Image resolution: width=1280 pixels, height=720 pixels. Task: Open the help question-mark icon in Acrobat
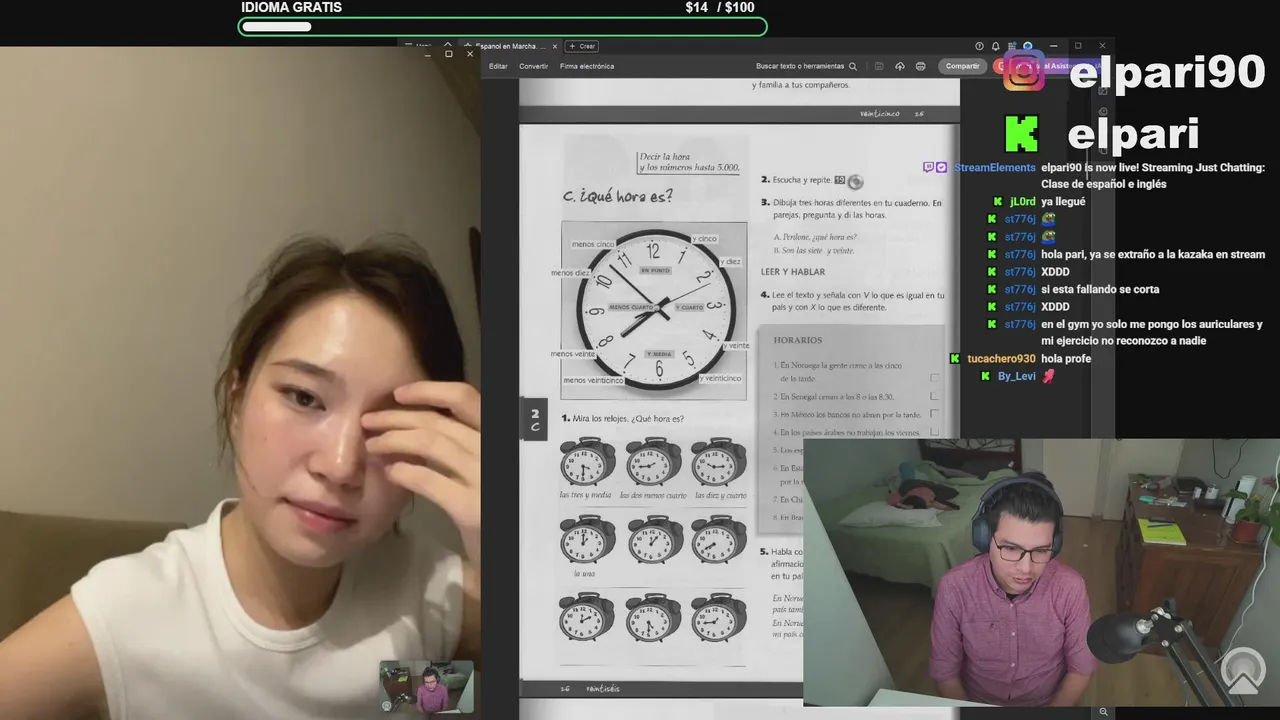pos(979,46)
